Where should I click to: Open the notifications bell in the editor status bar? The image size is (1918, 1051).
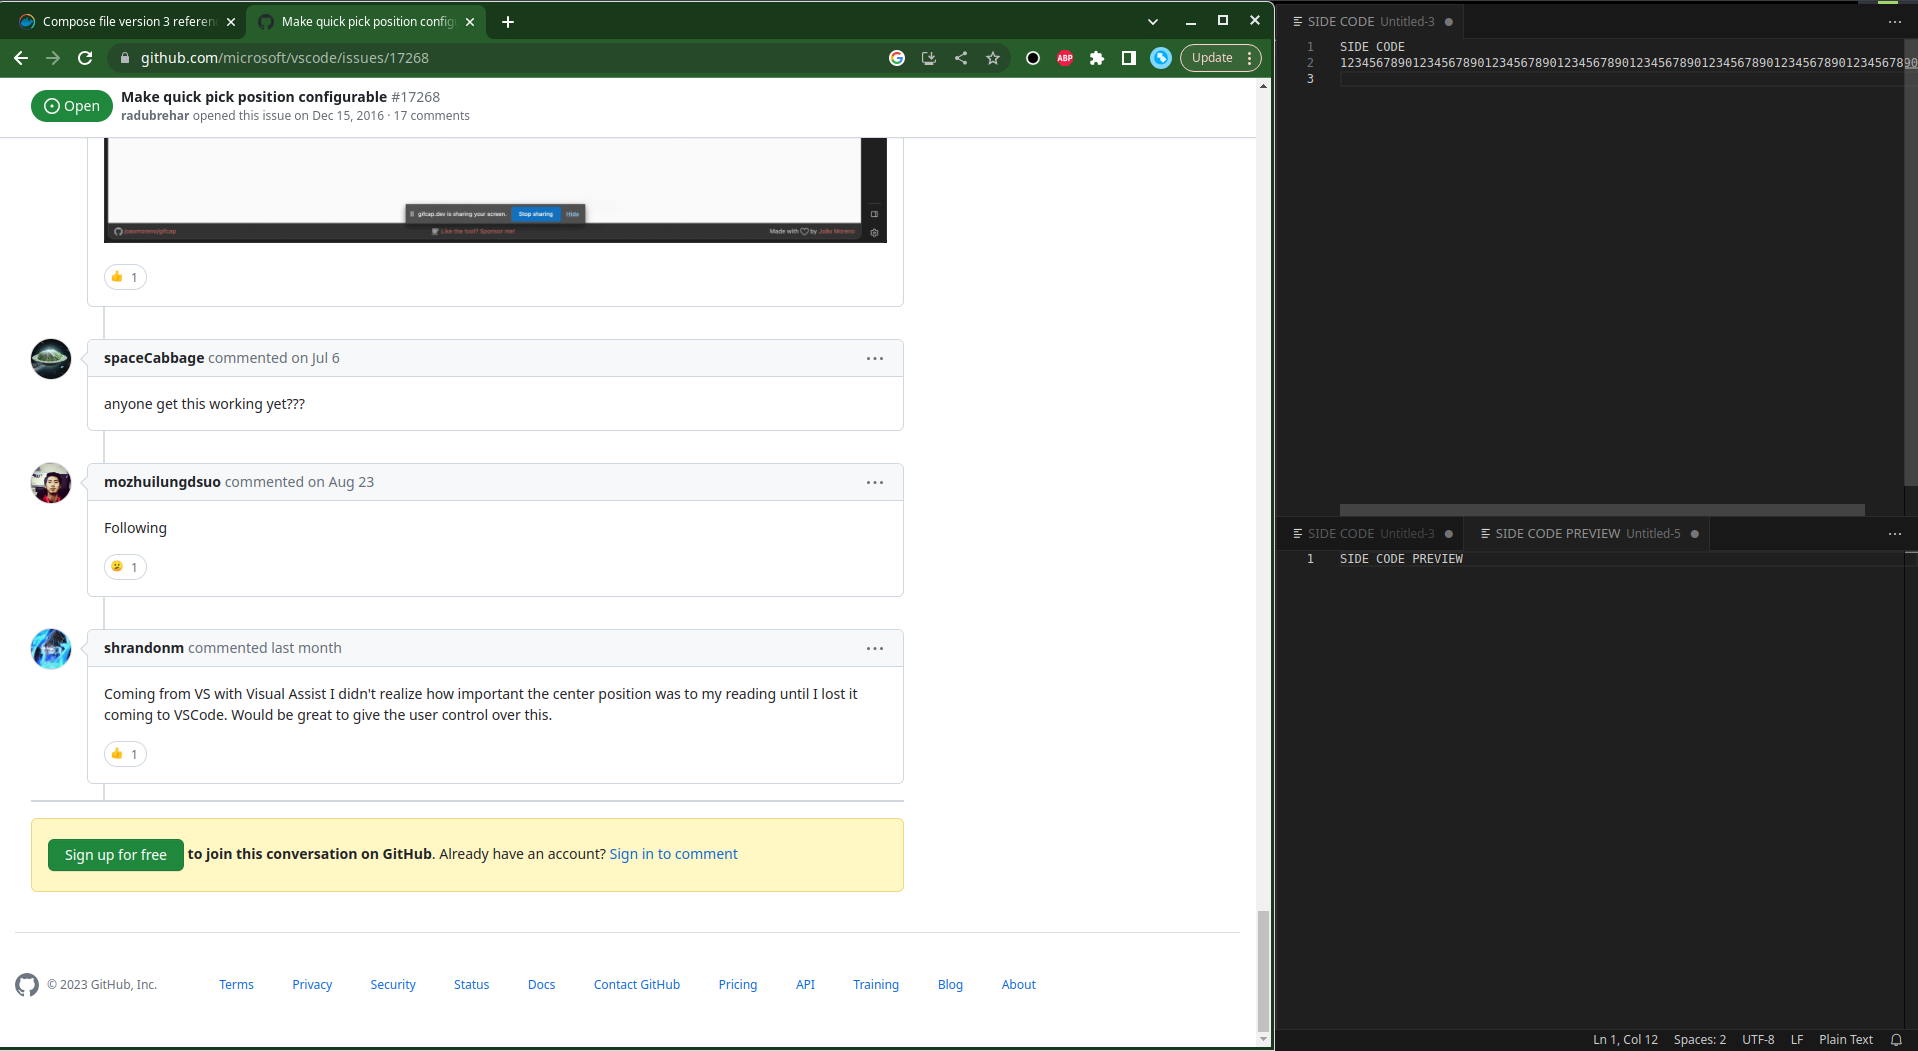(x=1897, y=1039)
